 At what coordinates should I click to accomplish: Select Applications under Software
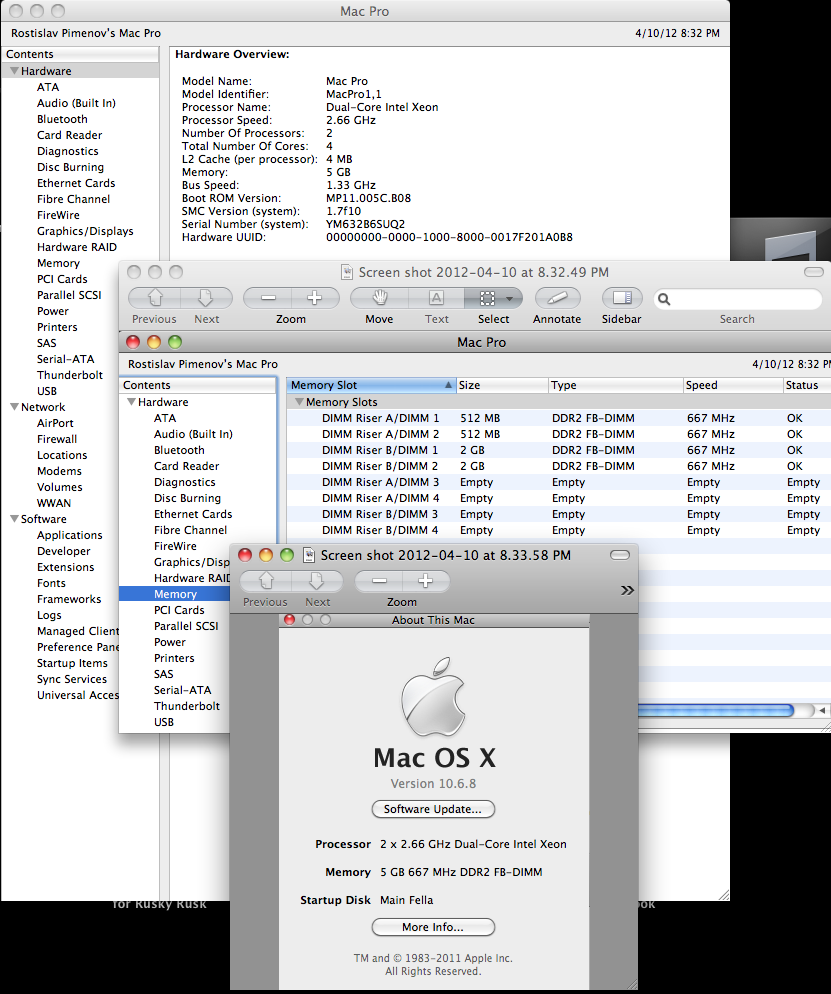[70, 535]
